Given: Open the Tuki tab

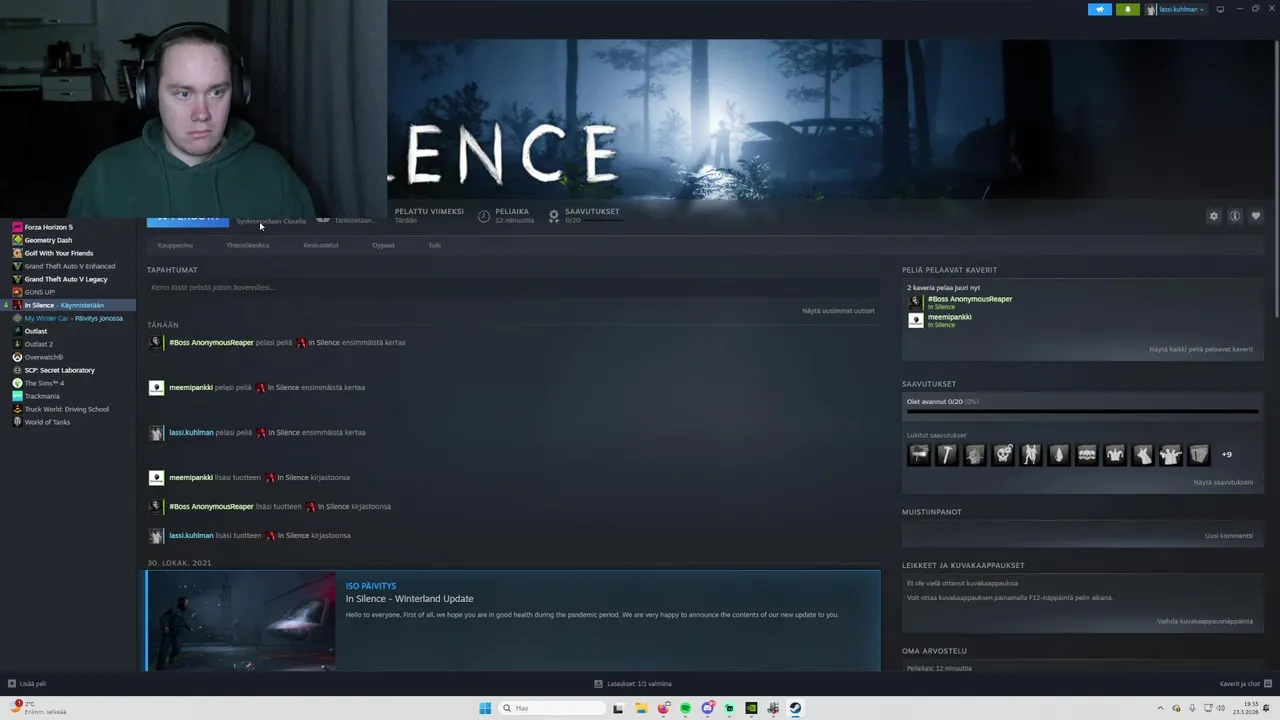Looking at the screenshot, I should click(x=434, y=245).
